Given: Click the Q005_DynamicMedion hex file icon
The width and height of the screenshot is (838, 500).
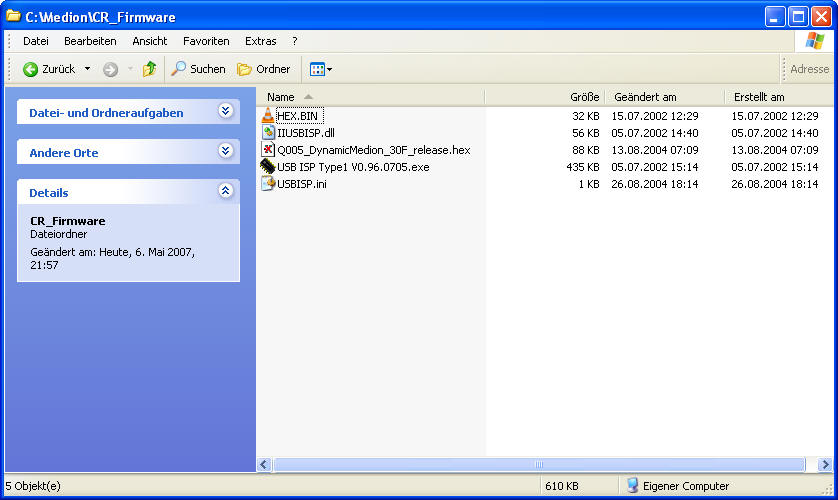Looking at the screenshot, I should pos(268,150).
